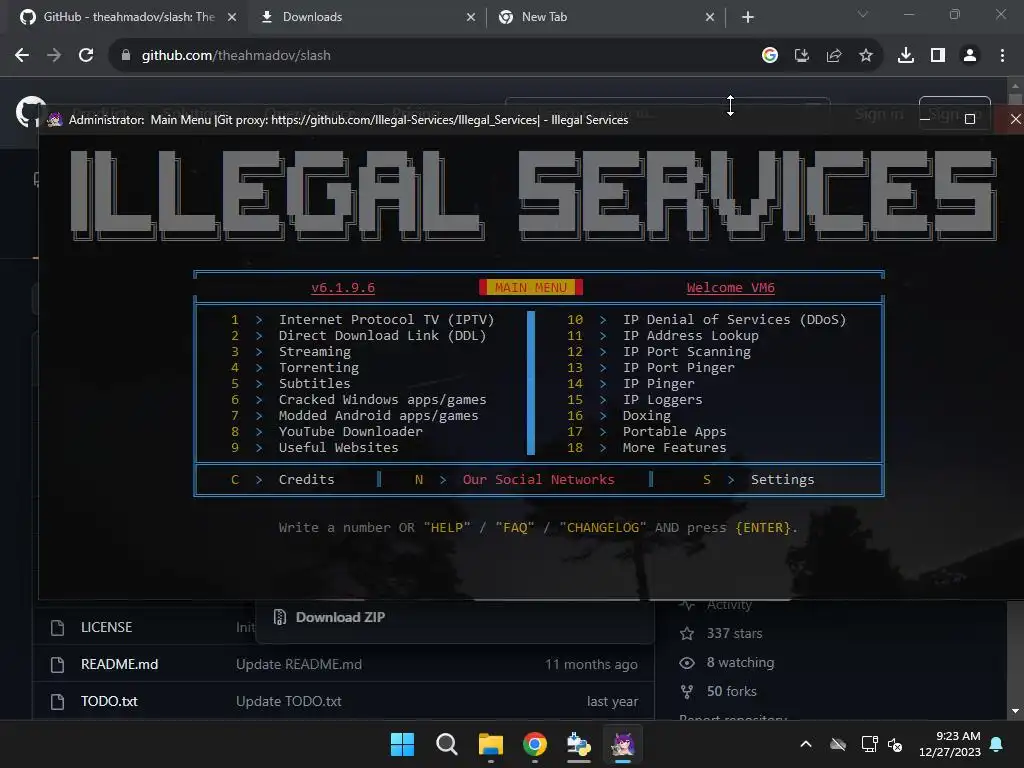Click IP Loggers entry

tap(663, 399)
